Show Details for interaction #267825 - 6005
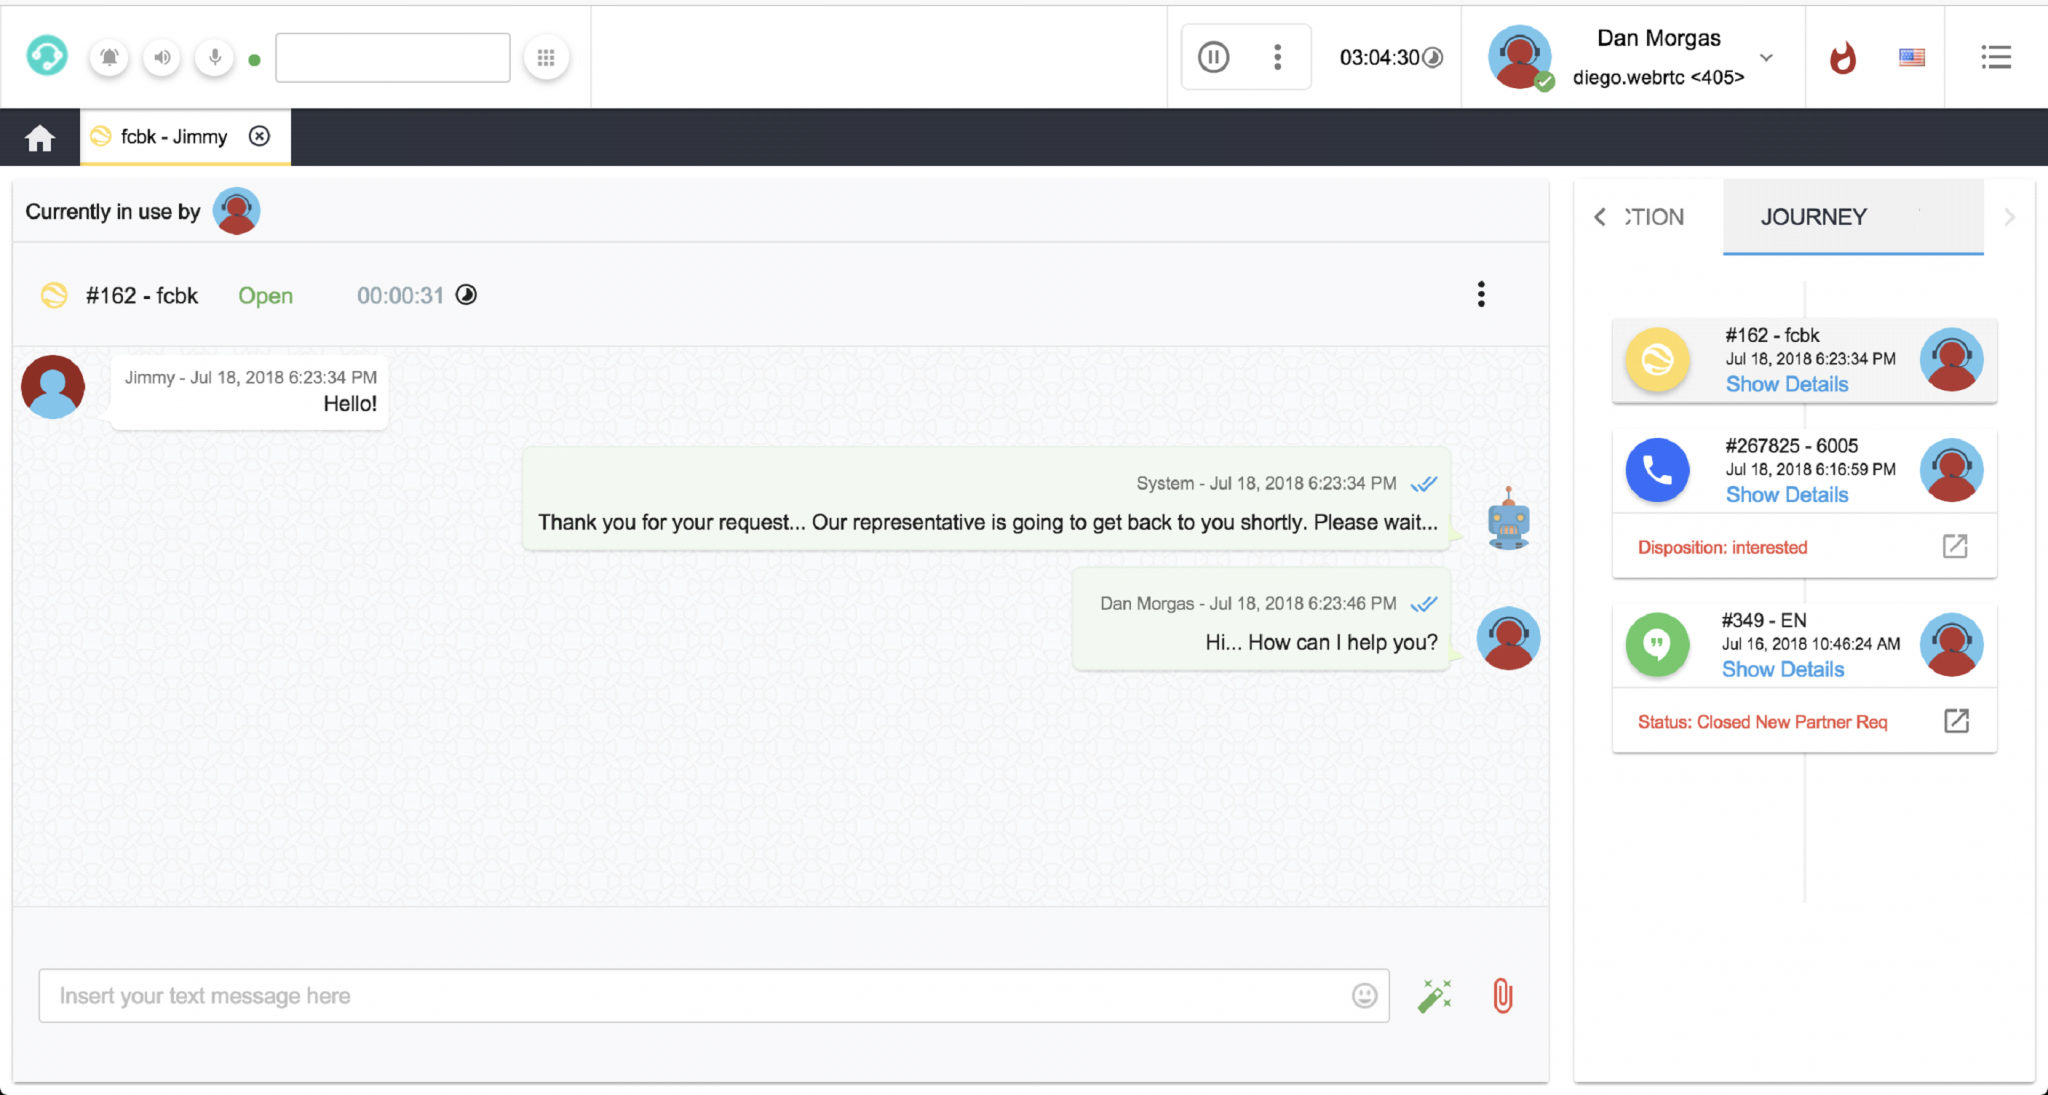This screenshot has height=1095, width=2048. [1786, 494]
